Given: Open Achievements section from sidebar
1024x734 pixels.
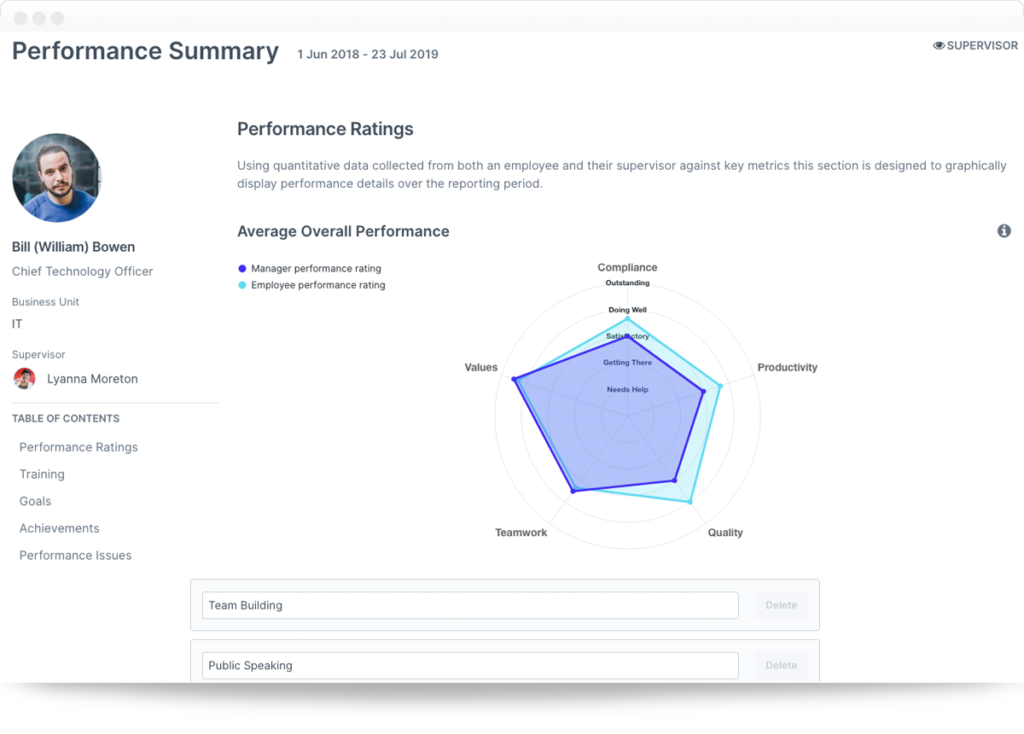Looking at the screenshot, I should click(59, 528).
